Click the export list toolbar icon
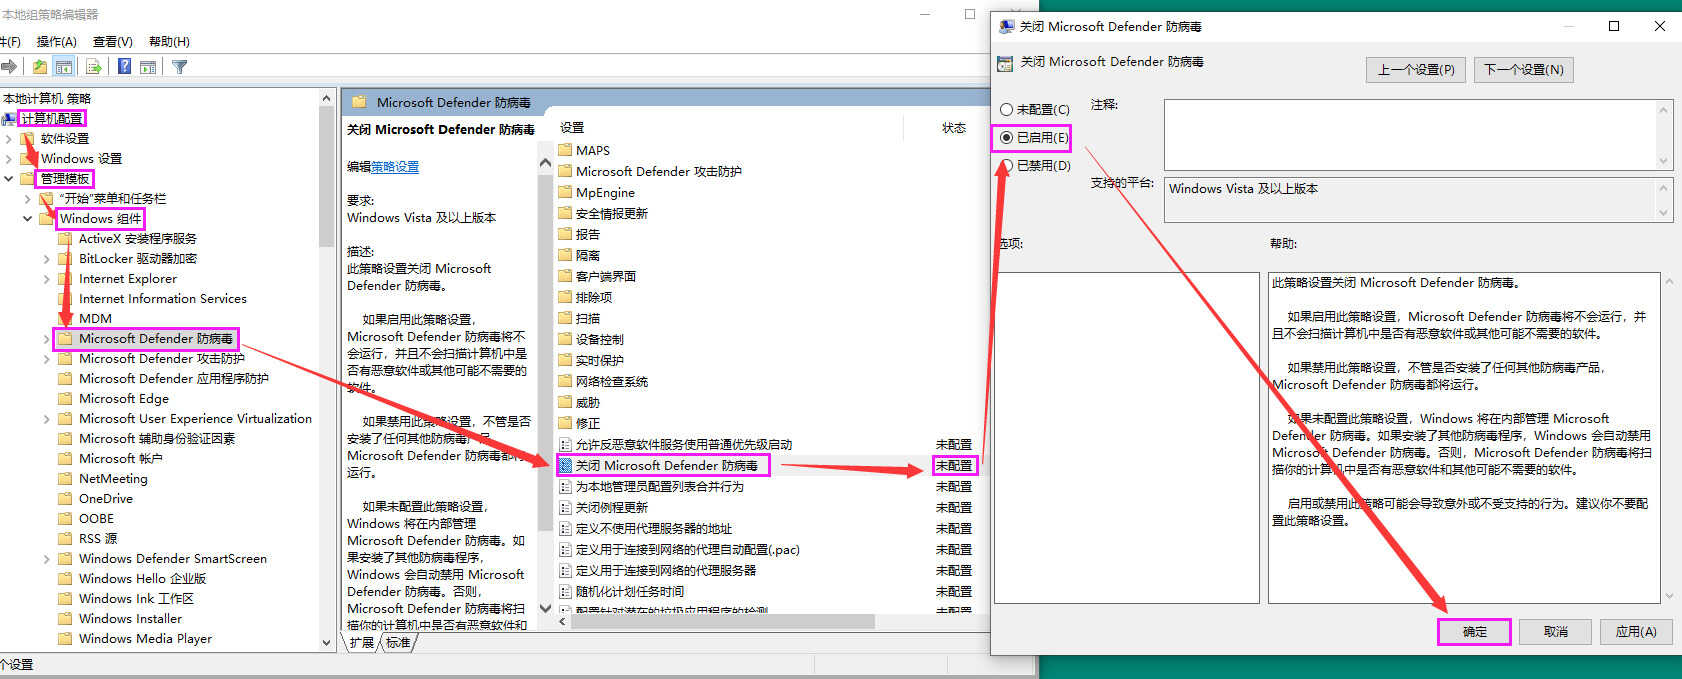1682x679 pixels. (x=94, y=67)
